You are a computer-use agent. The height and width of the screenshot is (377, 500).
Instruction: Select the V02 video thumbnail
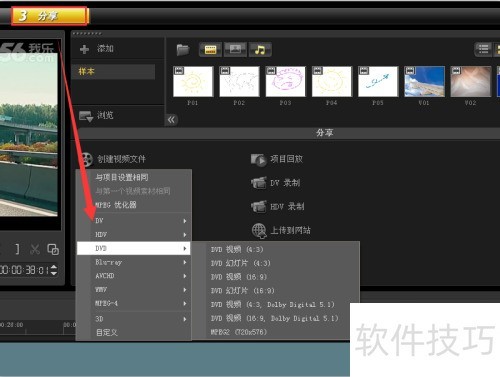tap(471, 82)
